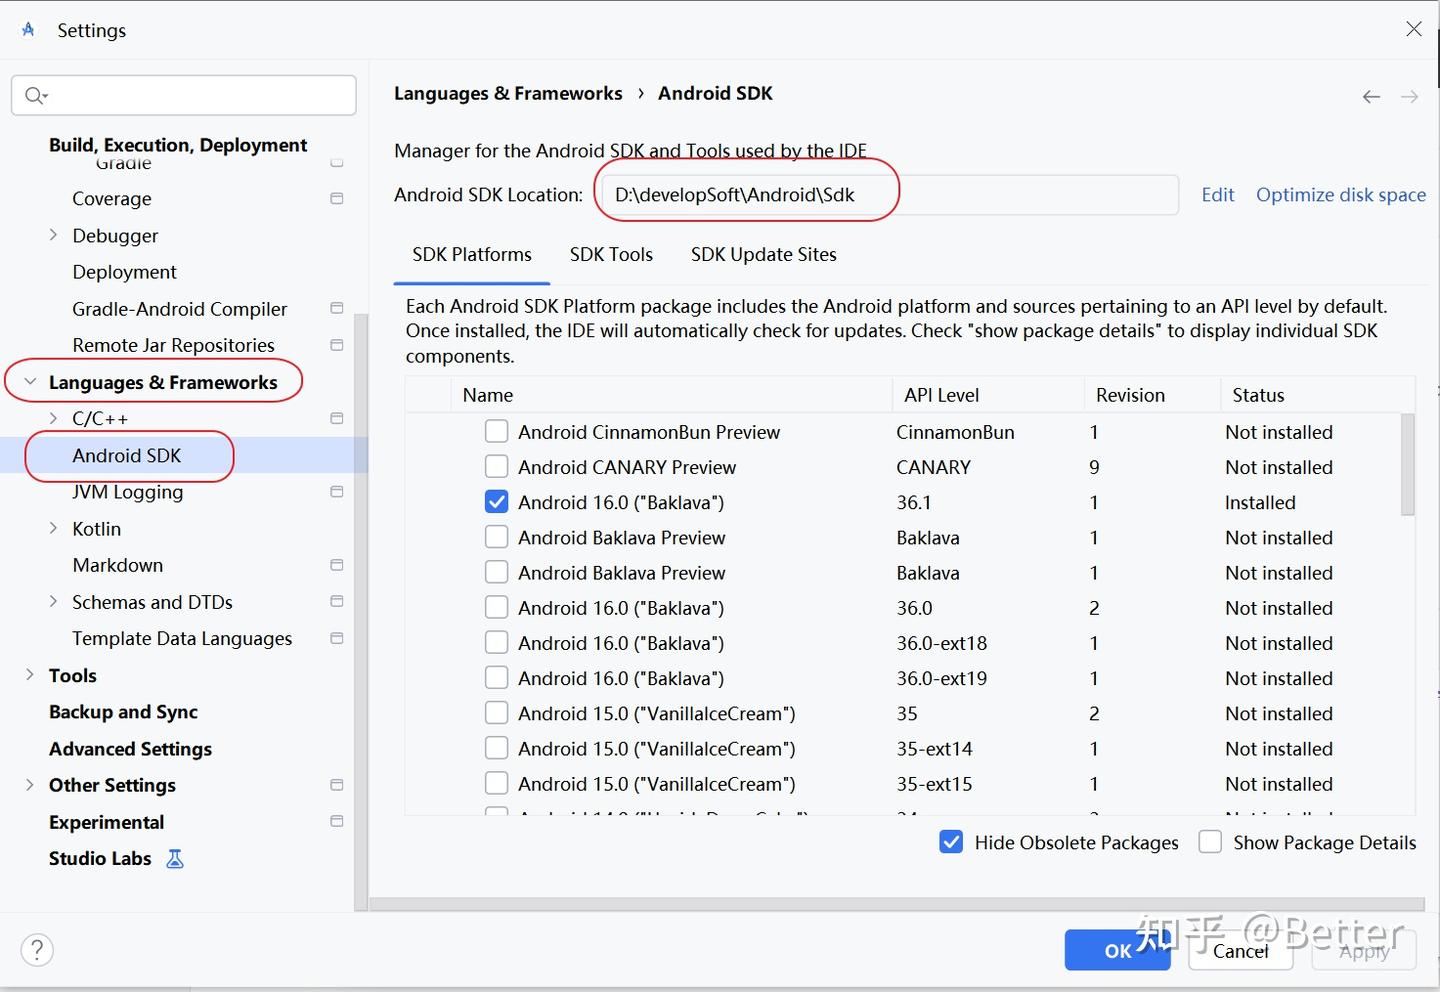Expand Schemas and DTDs node
The width and height of the screenshot is (1440, 992).
(x=54, y=601)
